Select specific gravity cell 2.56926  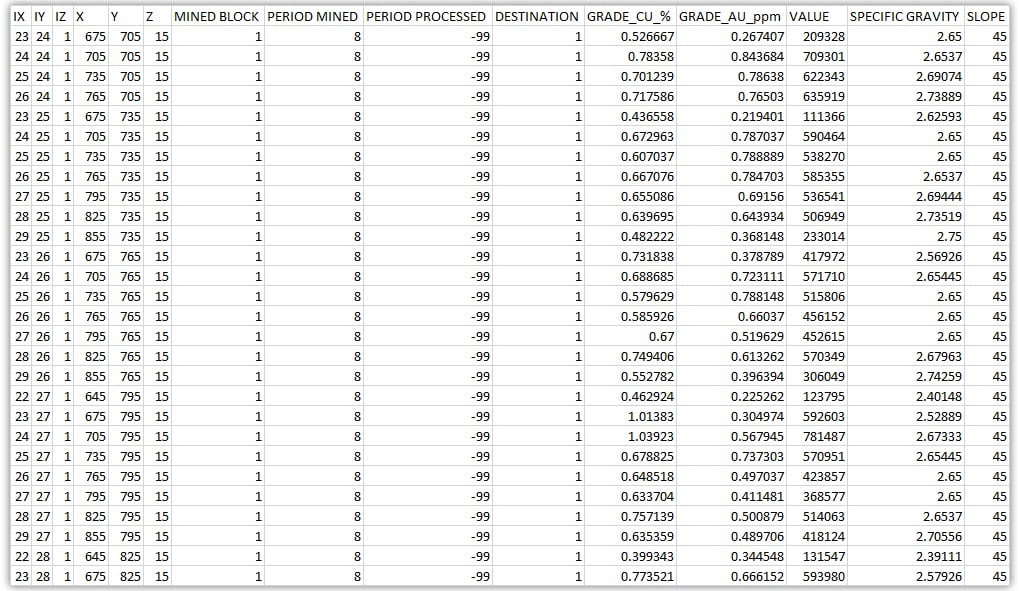905,257
